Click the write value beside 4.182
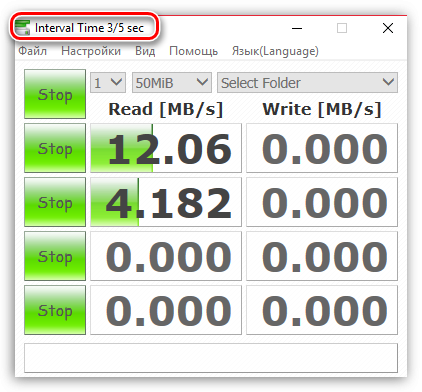The image size is (422, 392). pos(322,202)
